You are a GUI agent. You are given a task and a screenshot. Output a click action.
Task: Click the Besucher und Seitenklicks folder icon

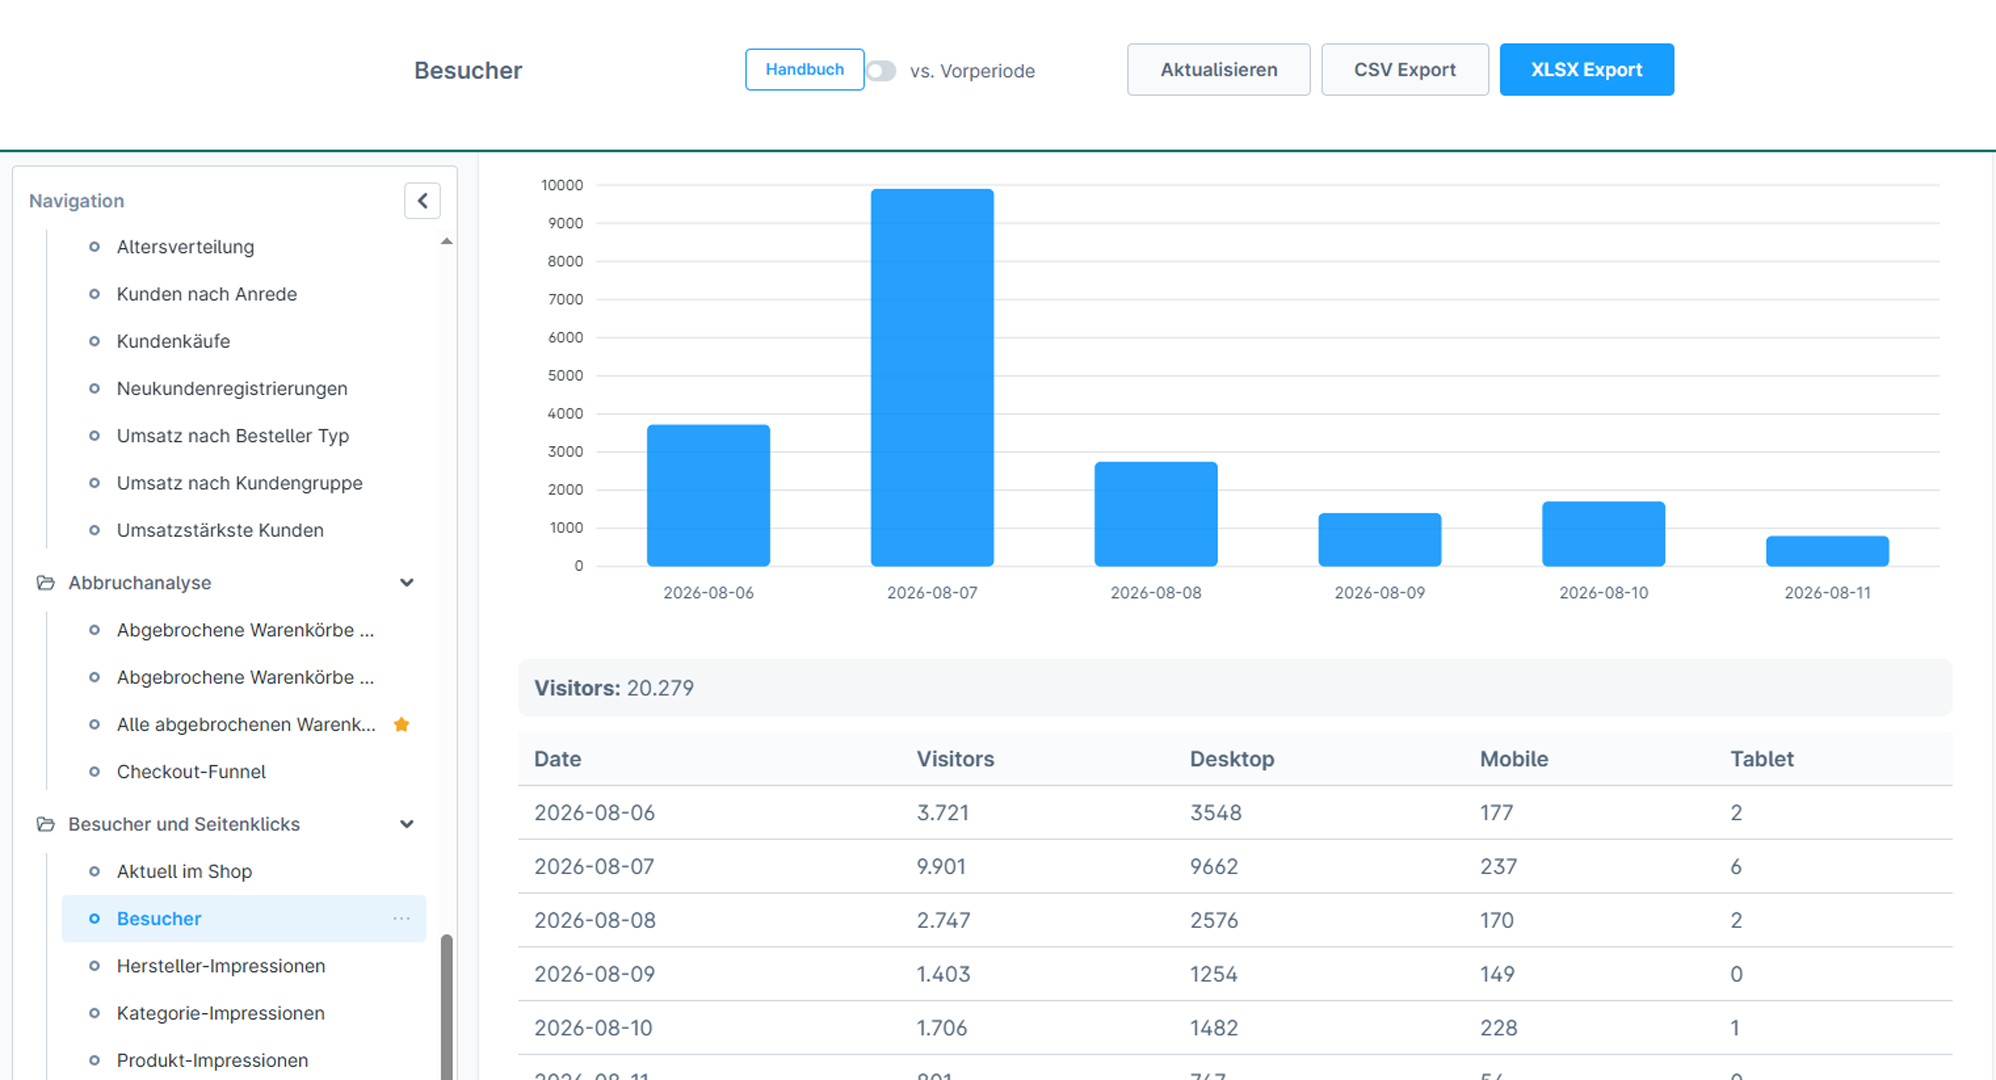coord(45,824)
